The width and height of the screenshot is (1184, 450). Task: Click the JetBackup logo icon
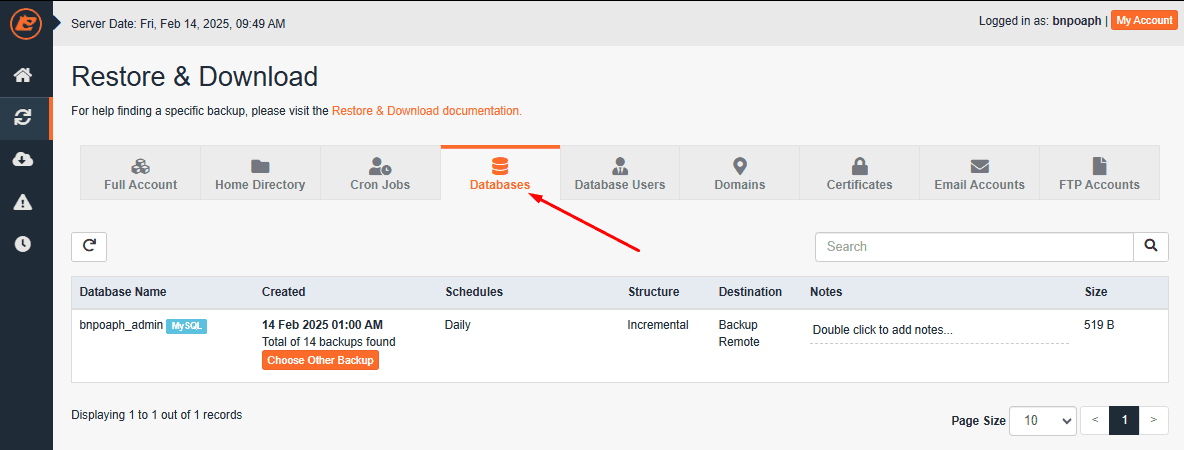25,23
